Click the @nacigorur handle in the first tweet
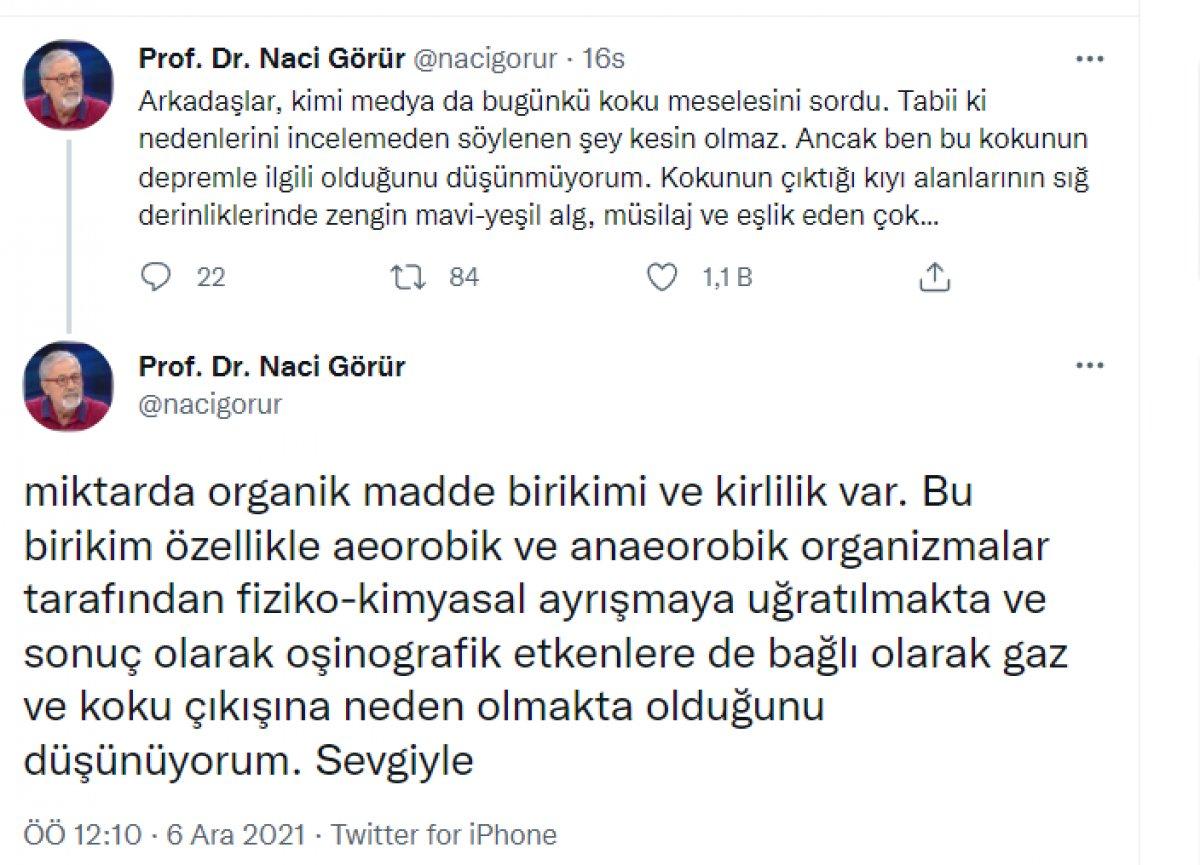Screen dimensions: 1200x865 click(482, 59)
